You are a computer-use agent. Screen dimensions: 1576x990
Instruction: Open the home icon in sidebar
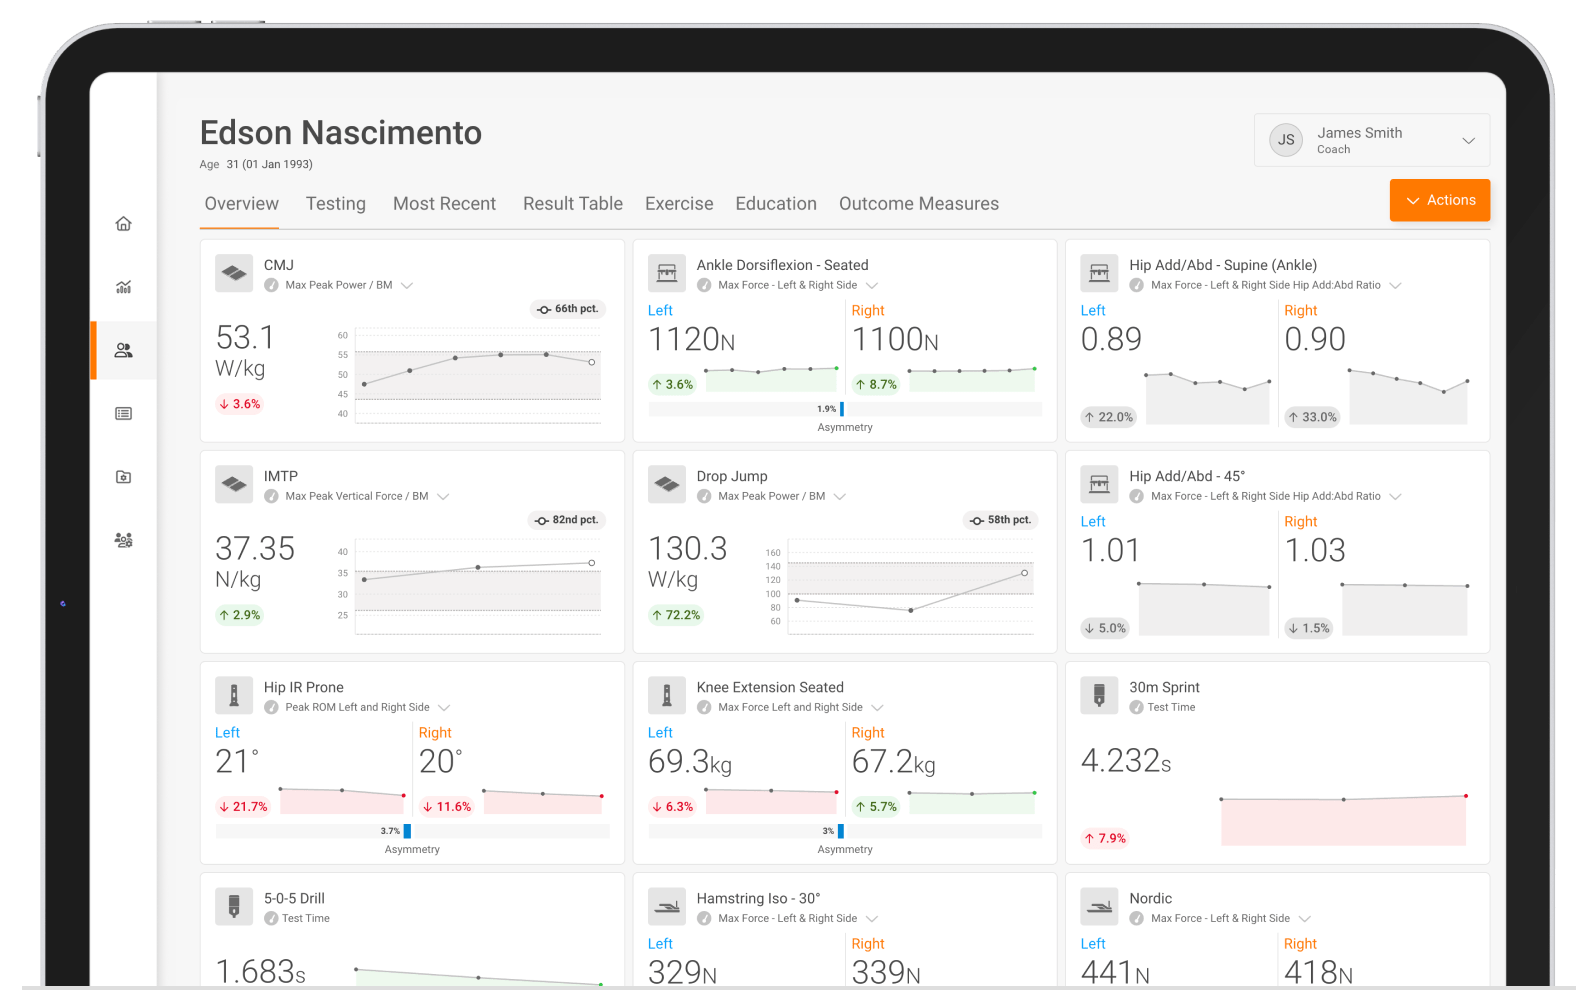point(123,224)
